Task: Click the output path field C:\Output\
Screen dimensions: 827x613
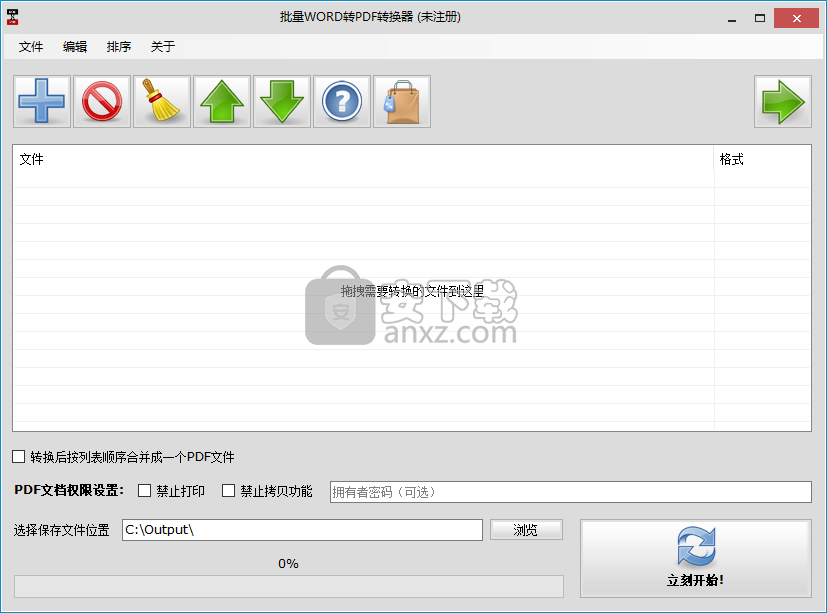Action: [302, 530]
